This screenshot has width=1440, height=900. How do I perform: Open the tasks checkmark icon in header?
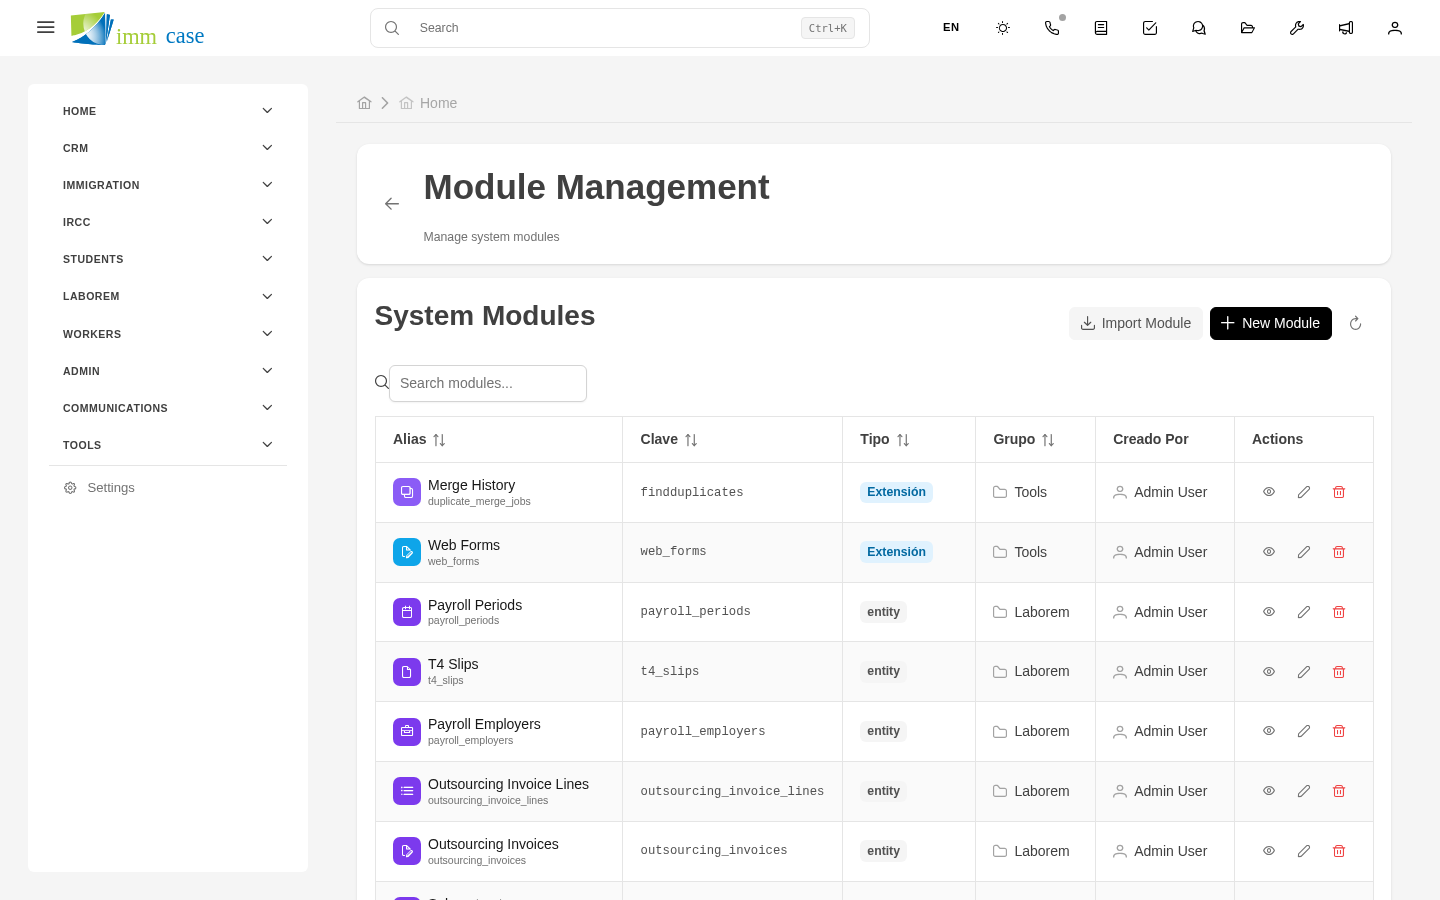1150,28
